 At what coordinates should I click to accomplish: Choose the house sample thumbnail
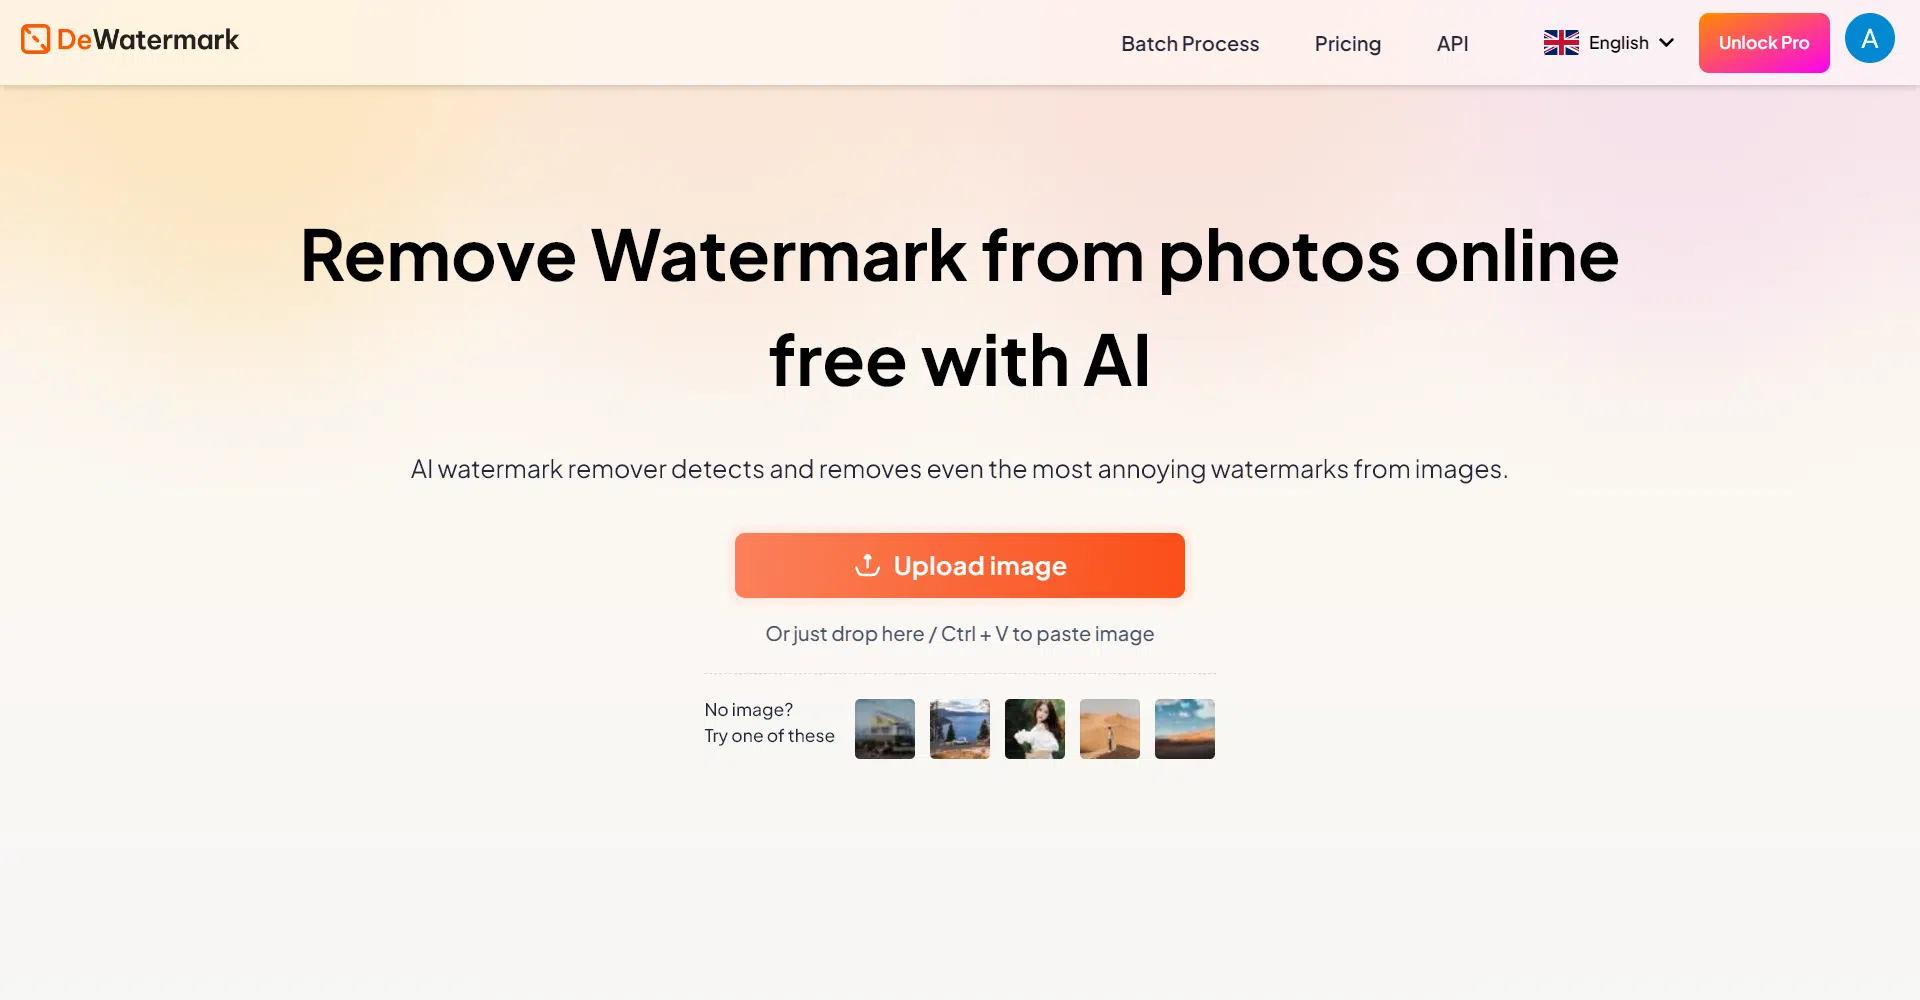(885, 729)
